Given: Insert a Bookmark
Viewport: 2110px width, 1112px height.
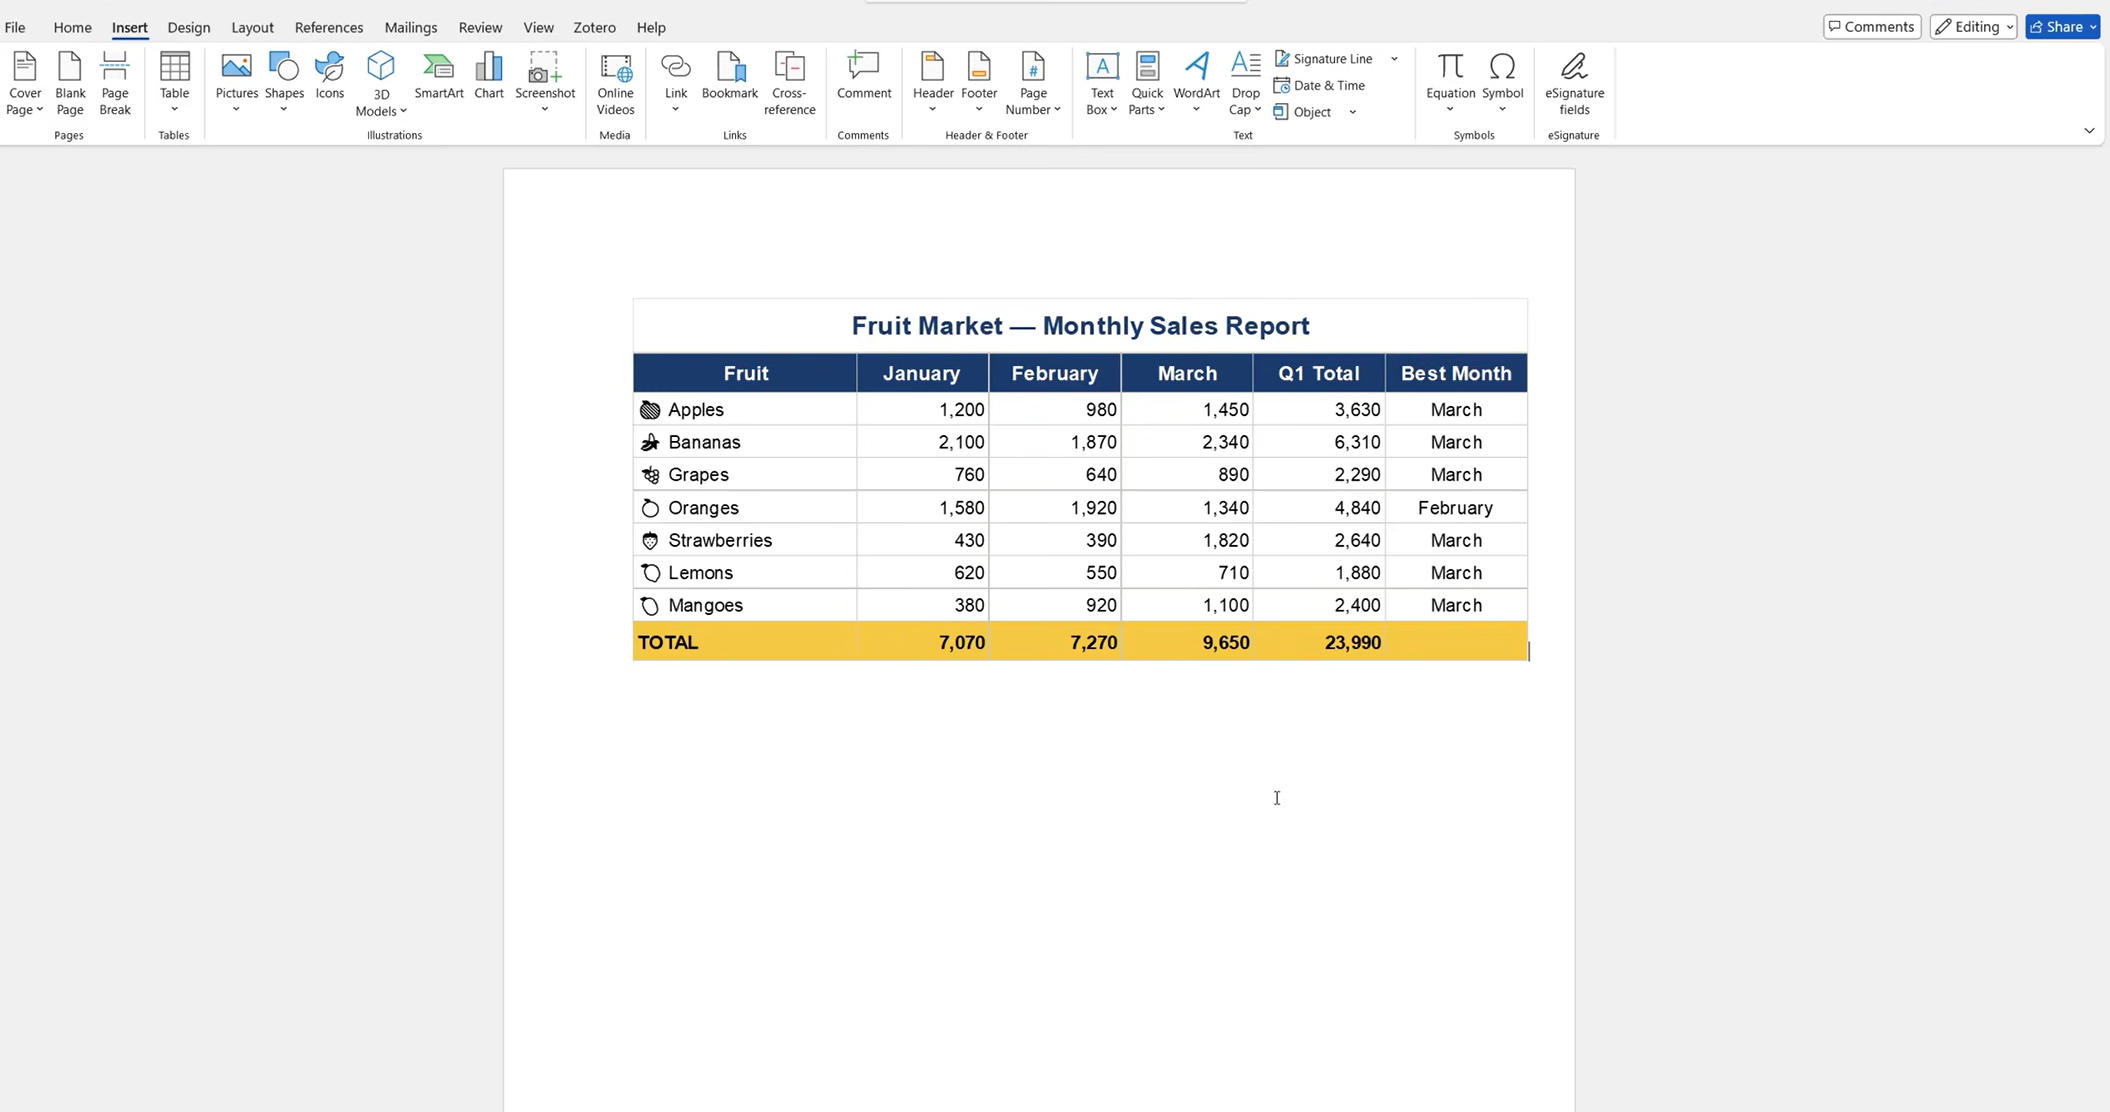Looking at the screenshot, I should [x=730, y=78].
